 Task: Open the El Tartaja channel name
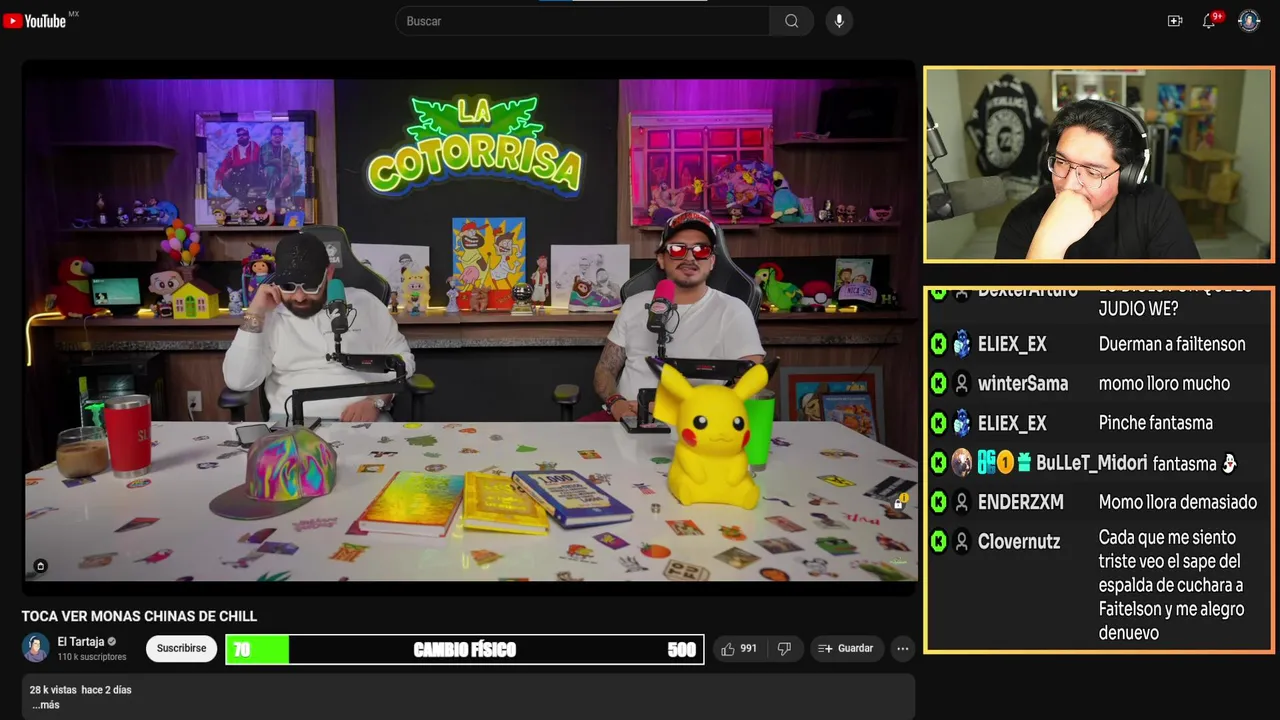pyautogui.click(x=81, y=642)
